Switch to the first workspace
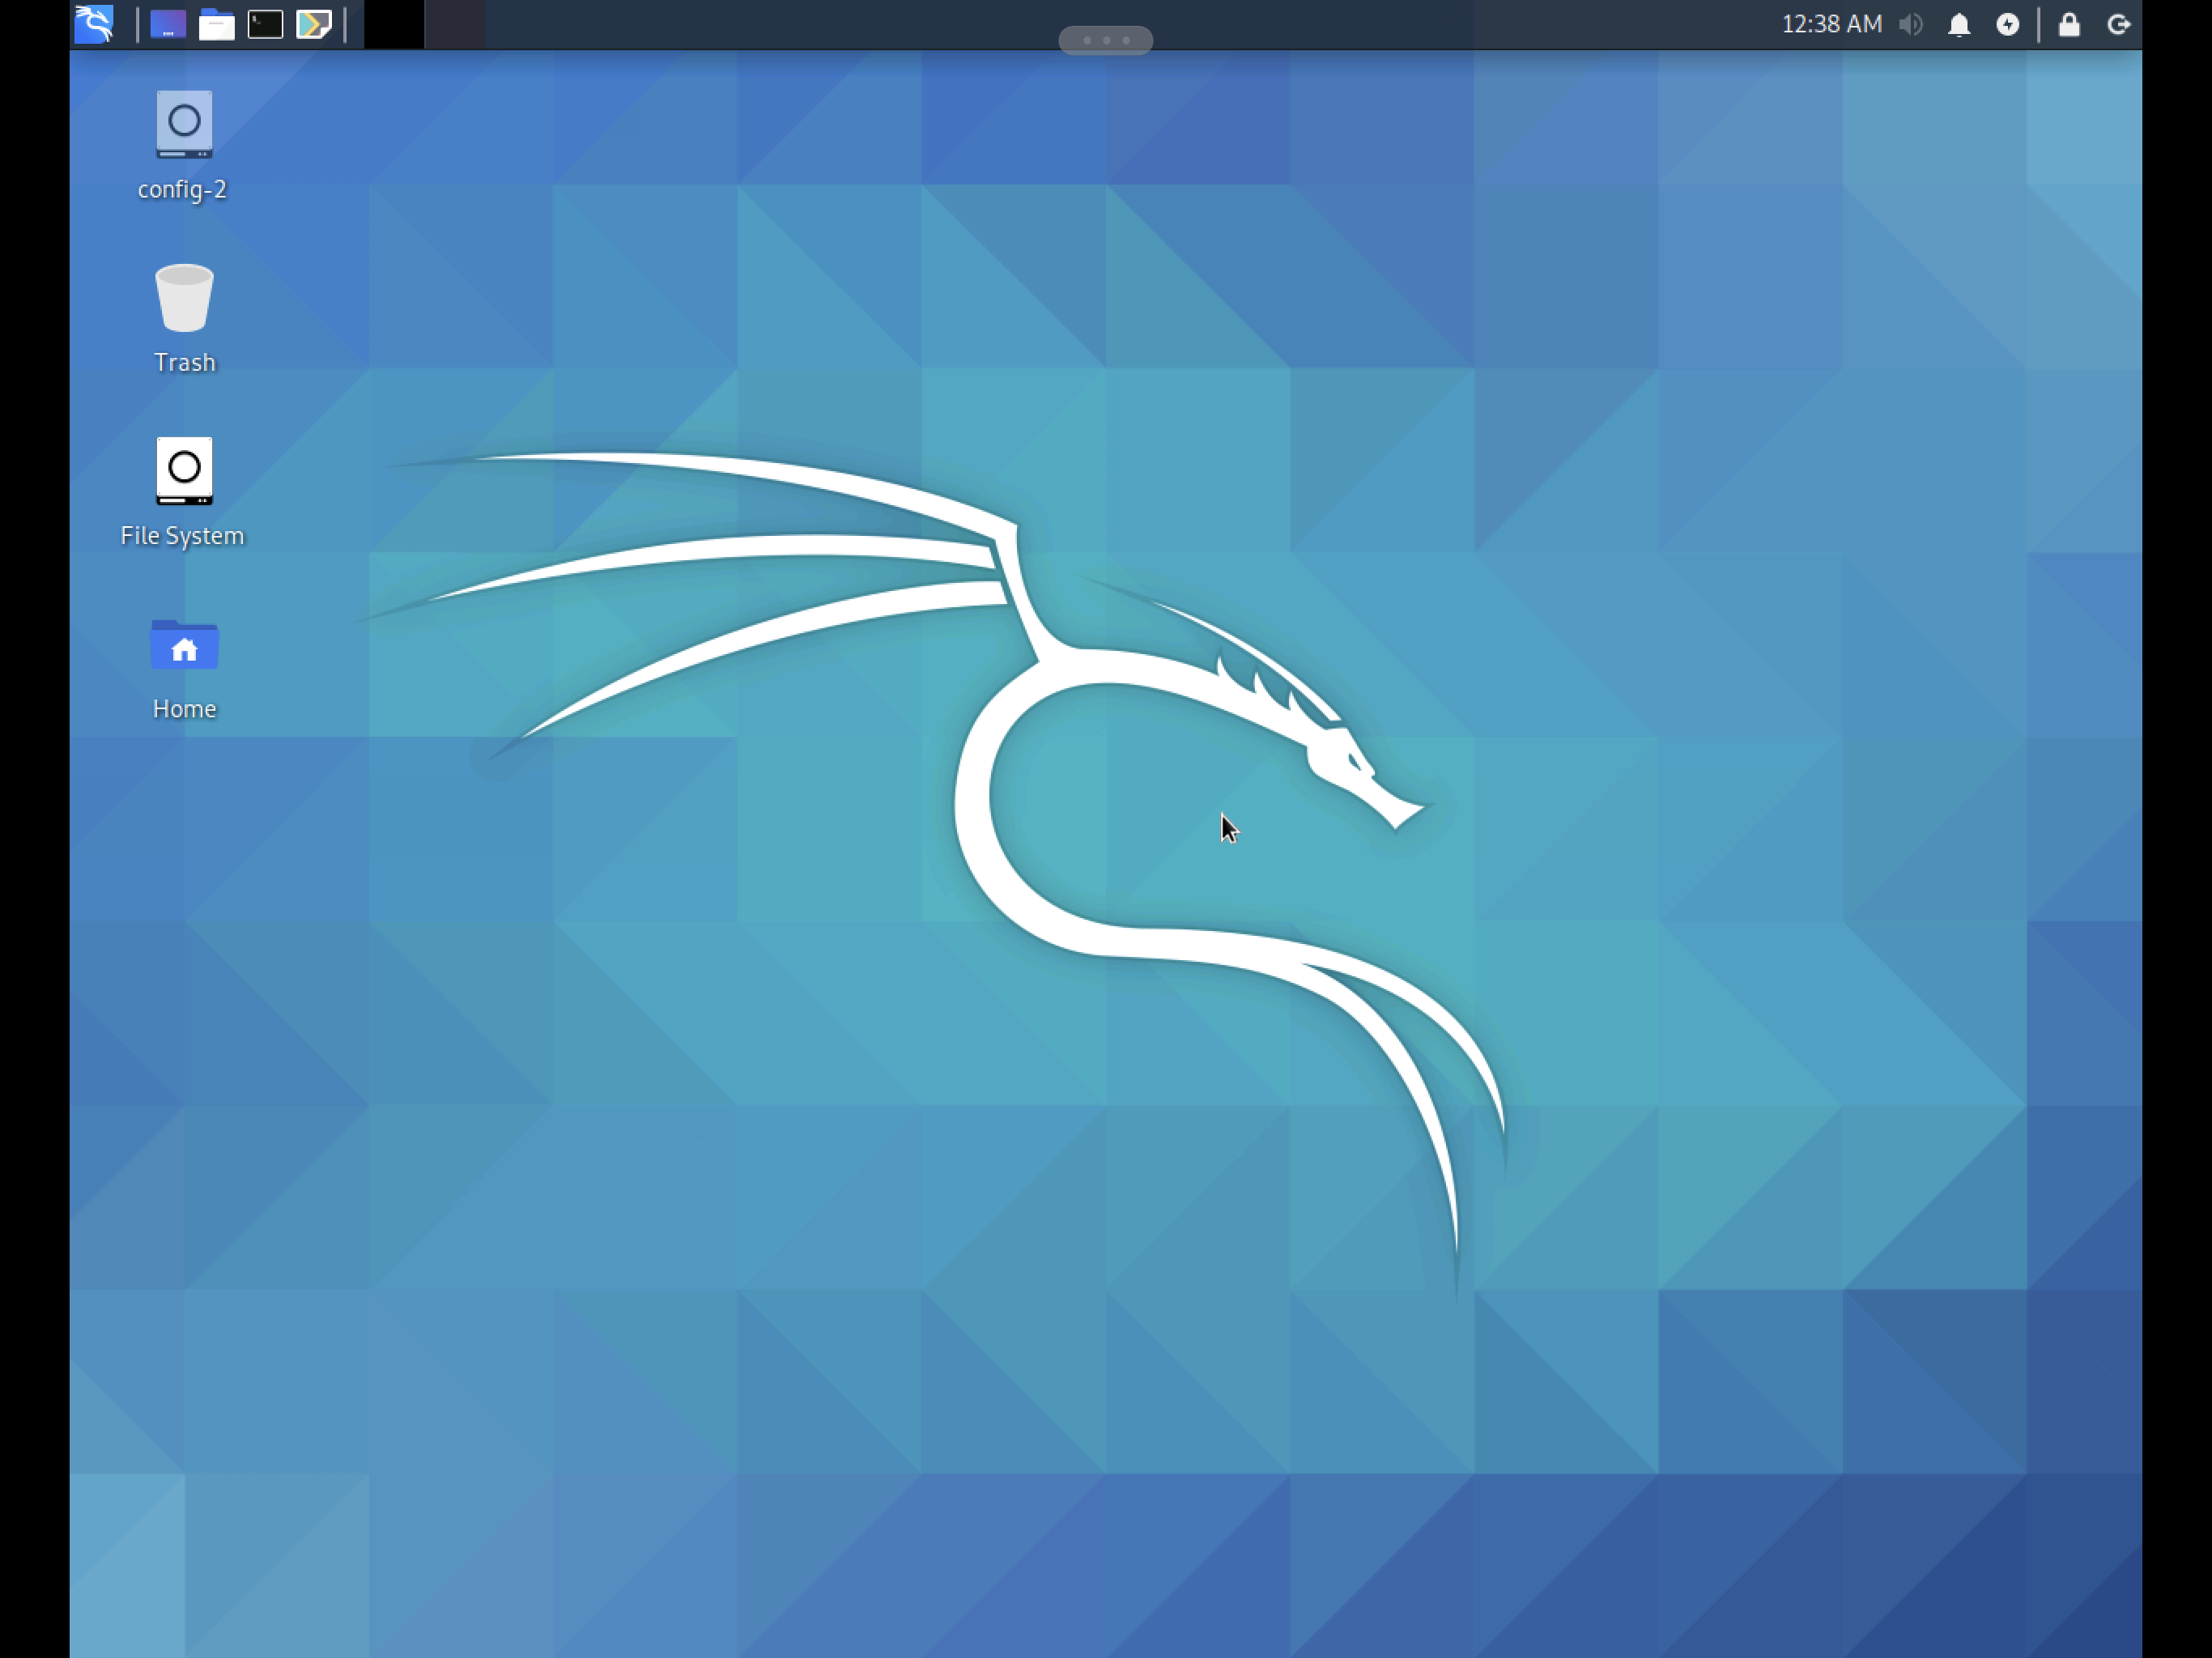The image size is (2212, 1658). click(x=394, y=24)
